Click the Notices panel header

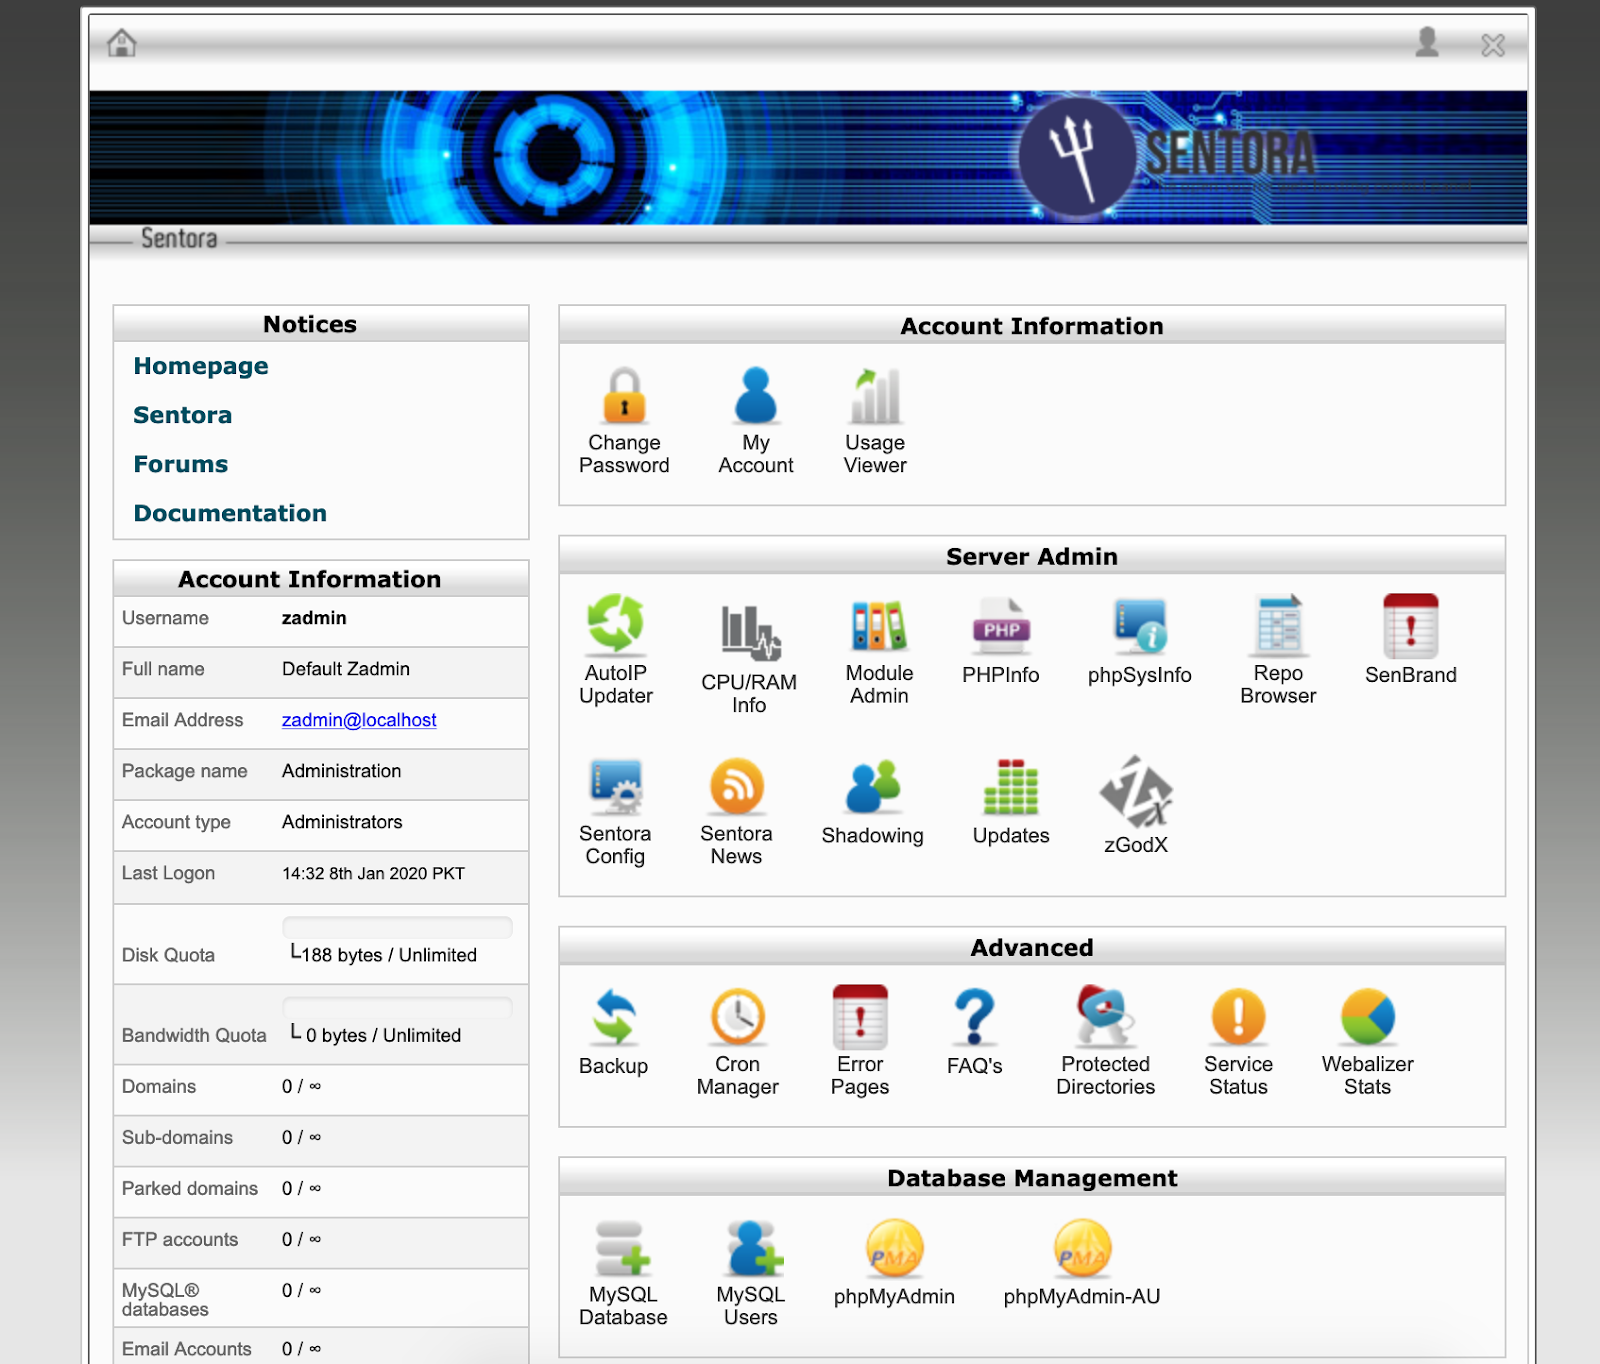point(321,324)
